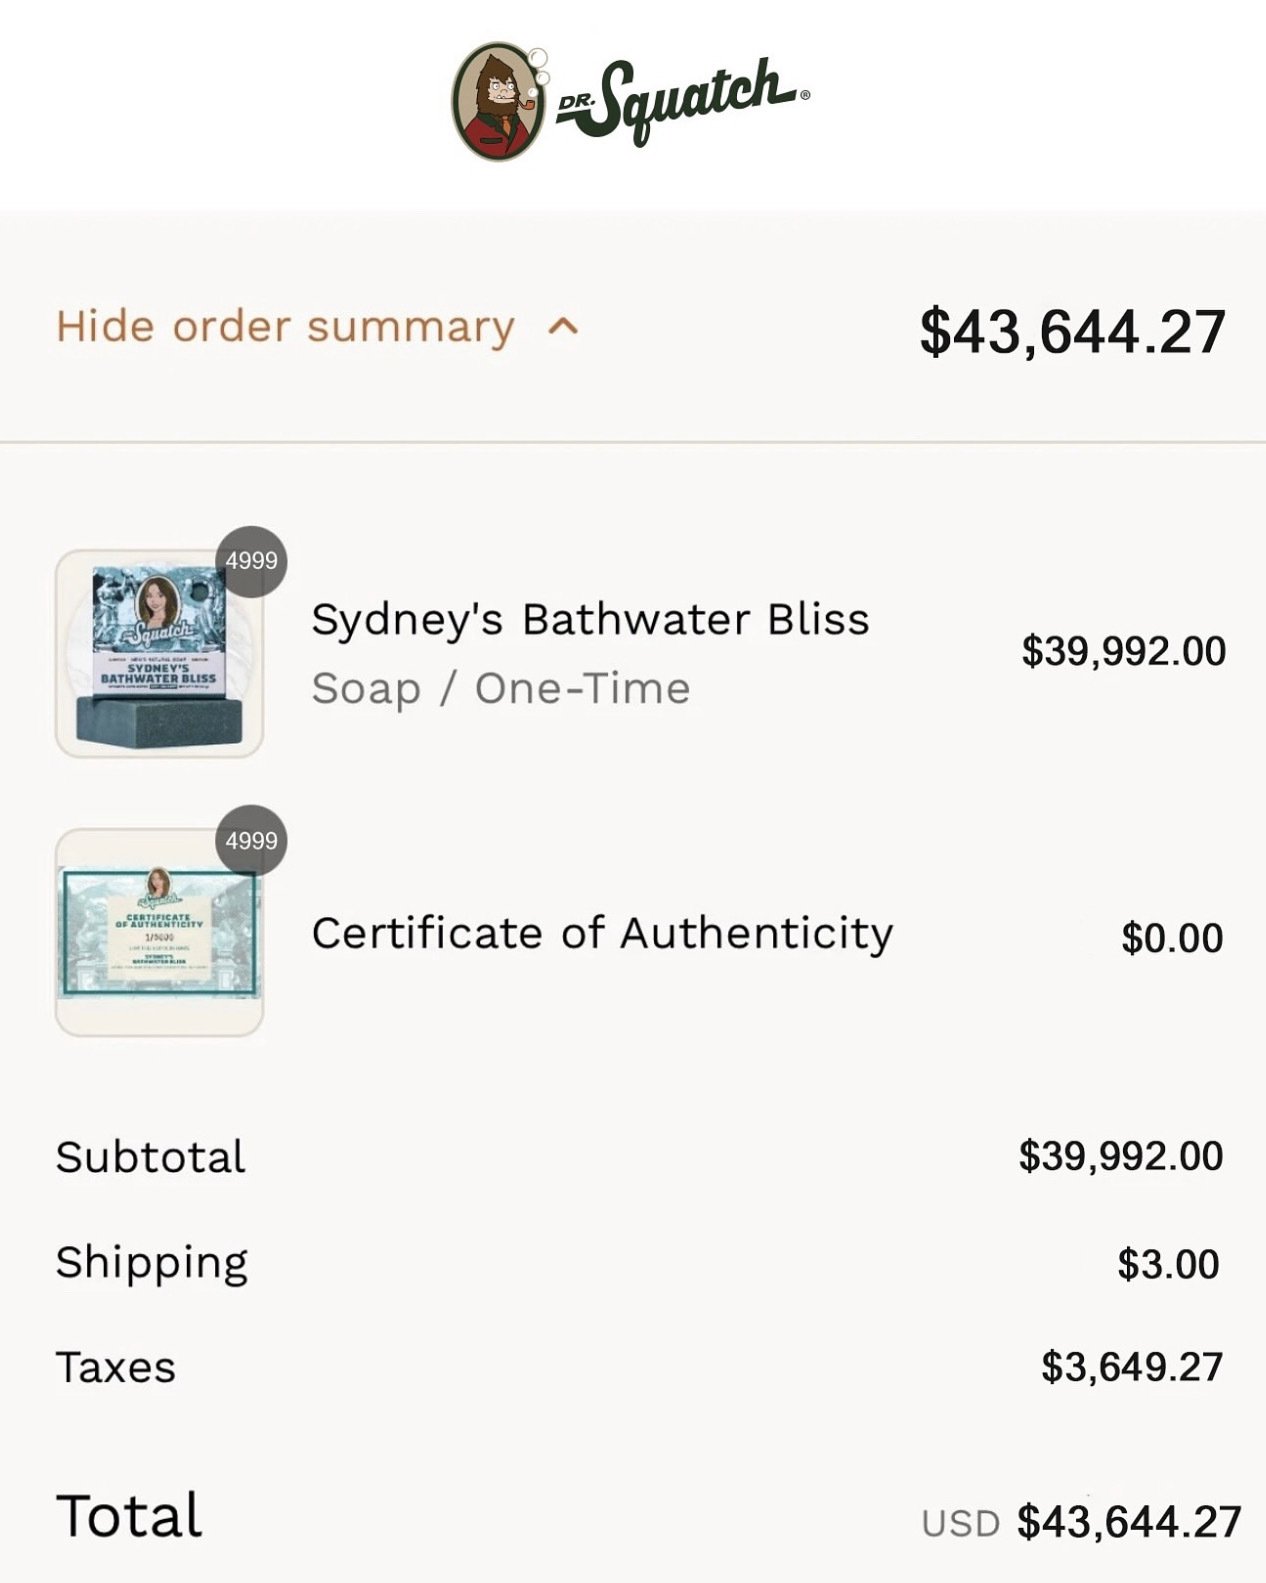Click the Subtotal label

point(151,1157)
